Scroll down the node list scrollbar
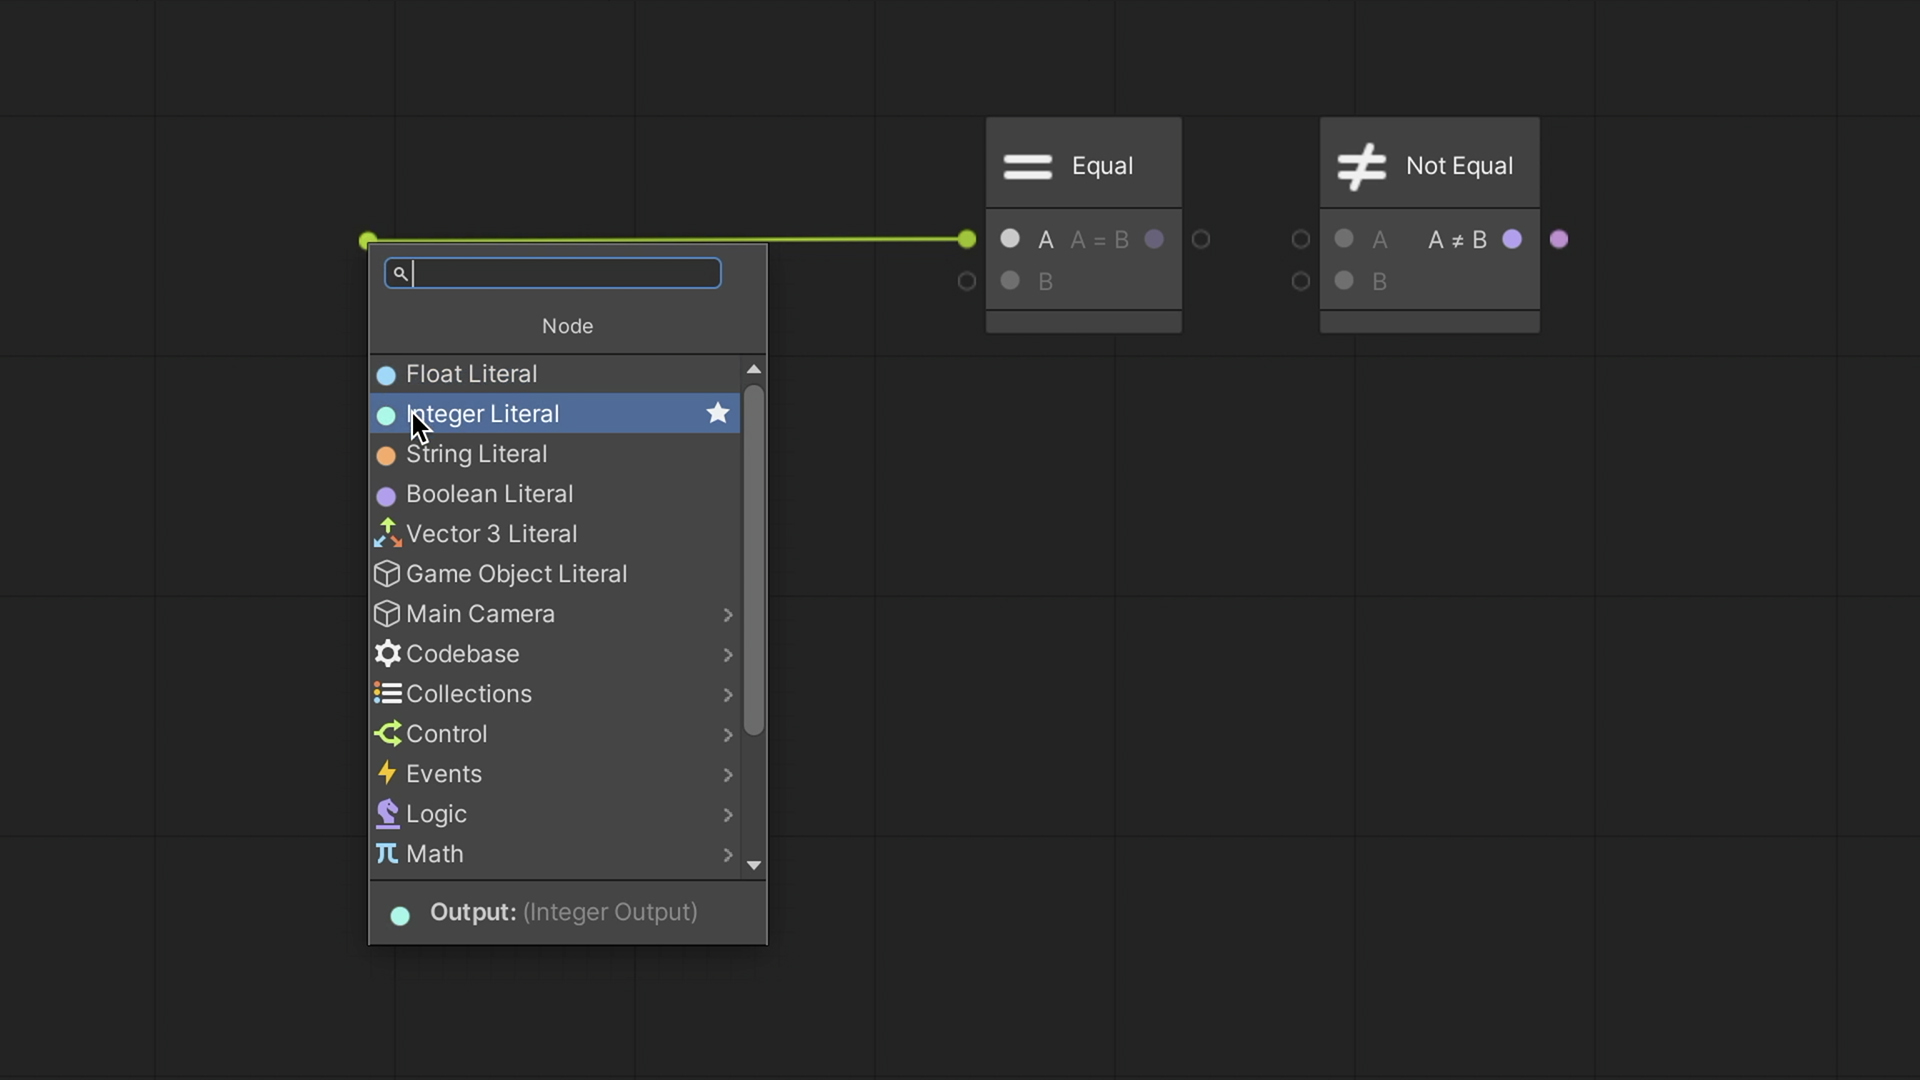 pyautogui.click(x=754, y=865)
